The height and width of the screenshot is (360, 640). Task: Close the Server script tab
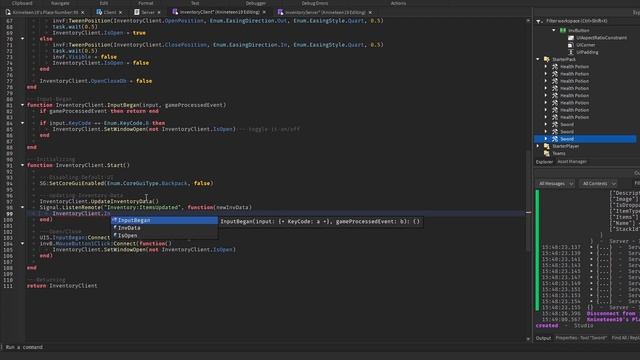click(159, 13)
